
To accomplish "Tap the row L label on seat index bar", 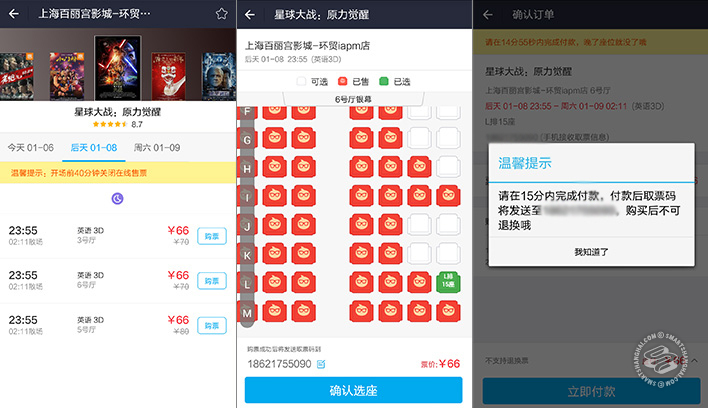I will [247, 284].
